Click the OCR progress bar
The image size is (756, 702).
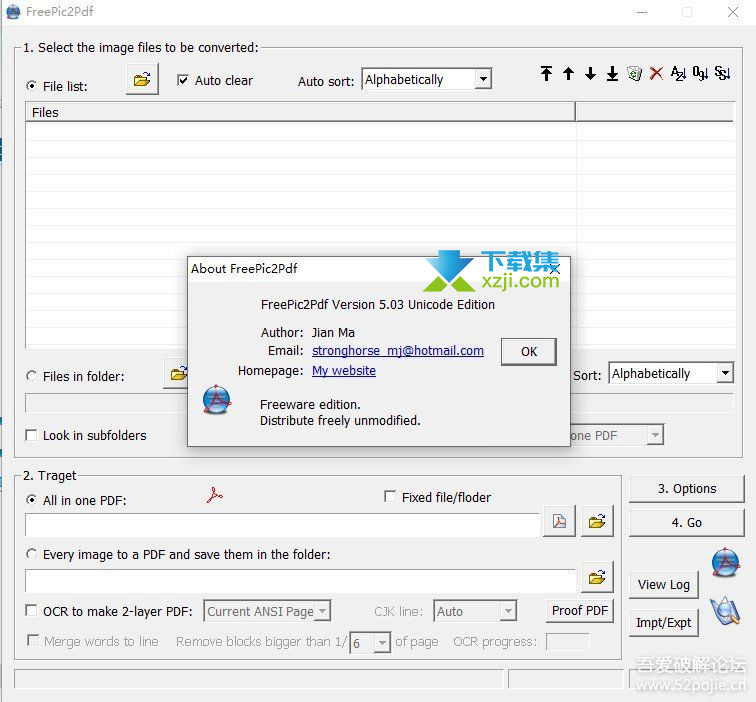tap(567, 642)
